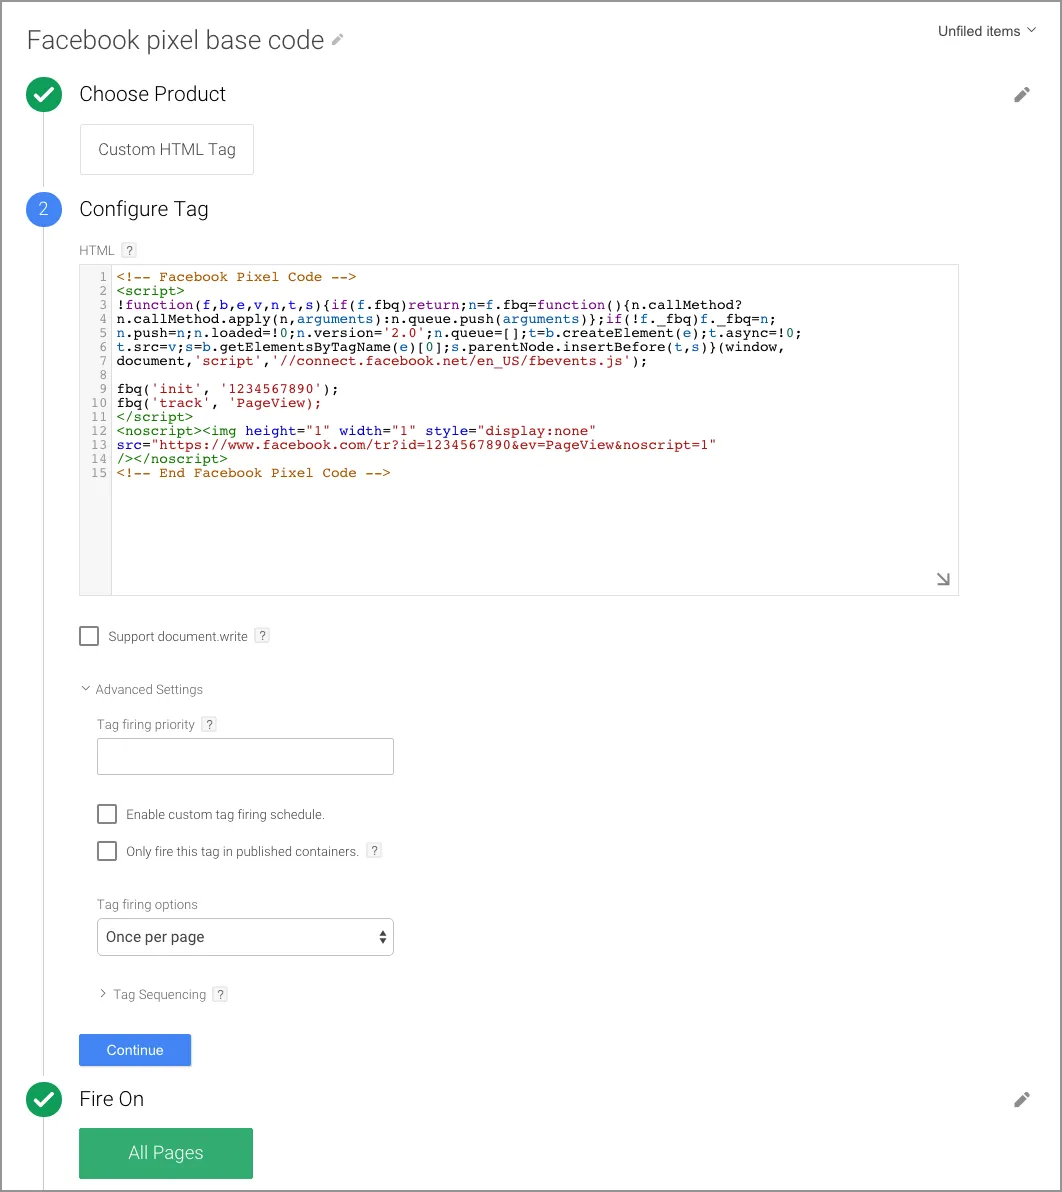Viewport: 1062px width, 1192px height.
Task: Click code line with fbq 'init'
Action: [227, 389]
